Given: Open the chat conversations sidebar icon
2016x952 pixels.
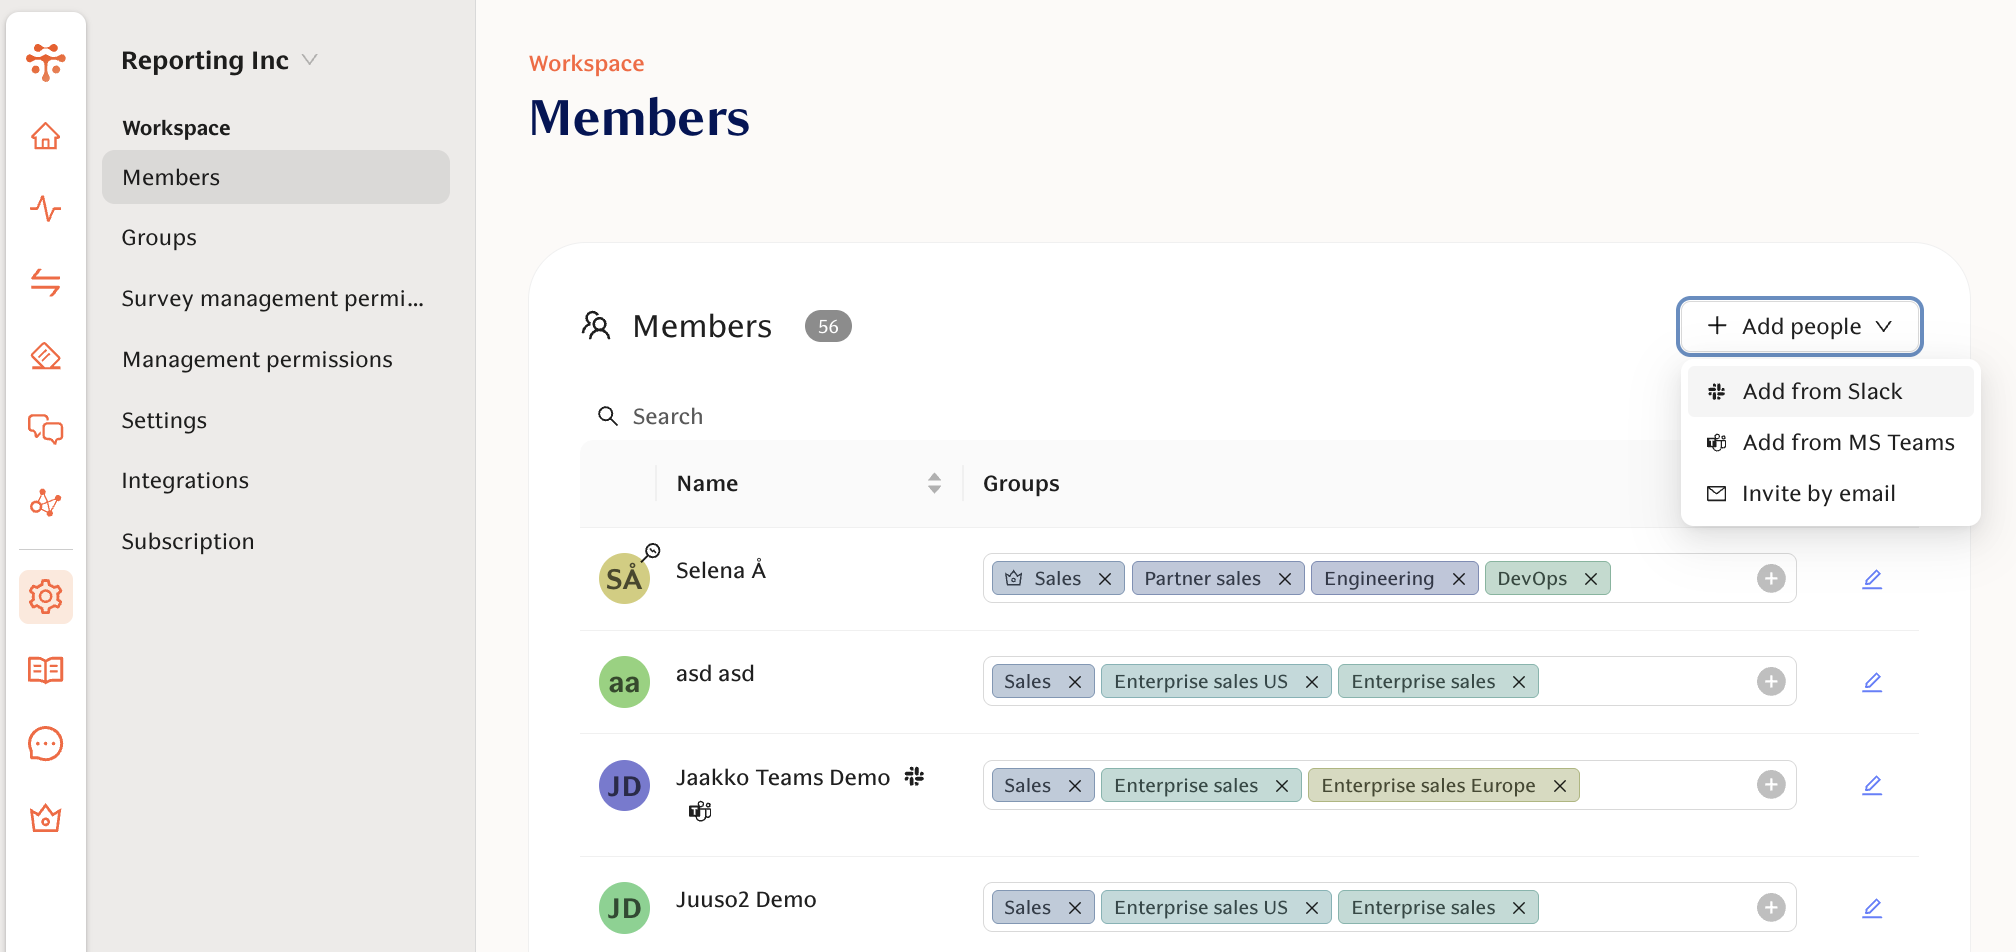Looking at the screenshot, I should click(x=46, y=431).
